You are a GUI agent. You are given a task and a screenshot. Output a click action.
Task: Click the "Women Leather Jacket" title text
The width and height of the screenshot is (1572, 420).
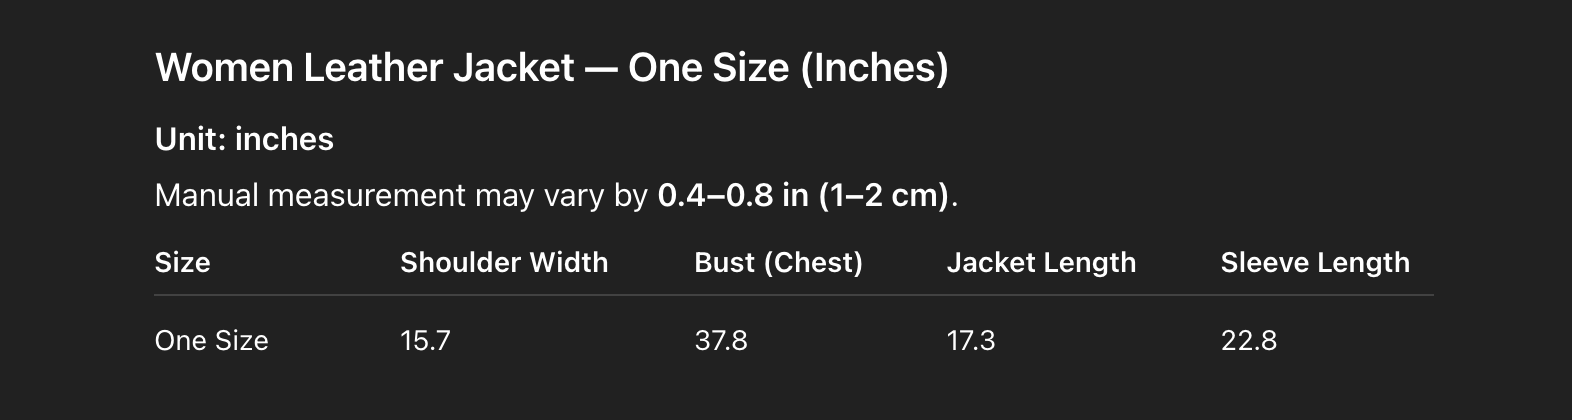365,68
